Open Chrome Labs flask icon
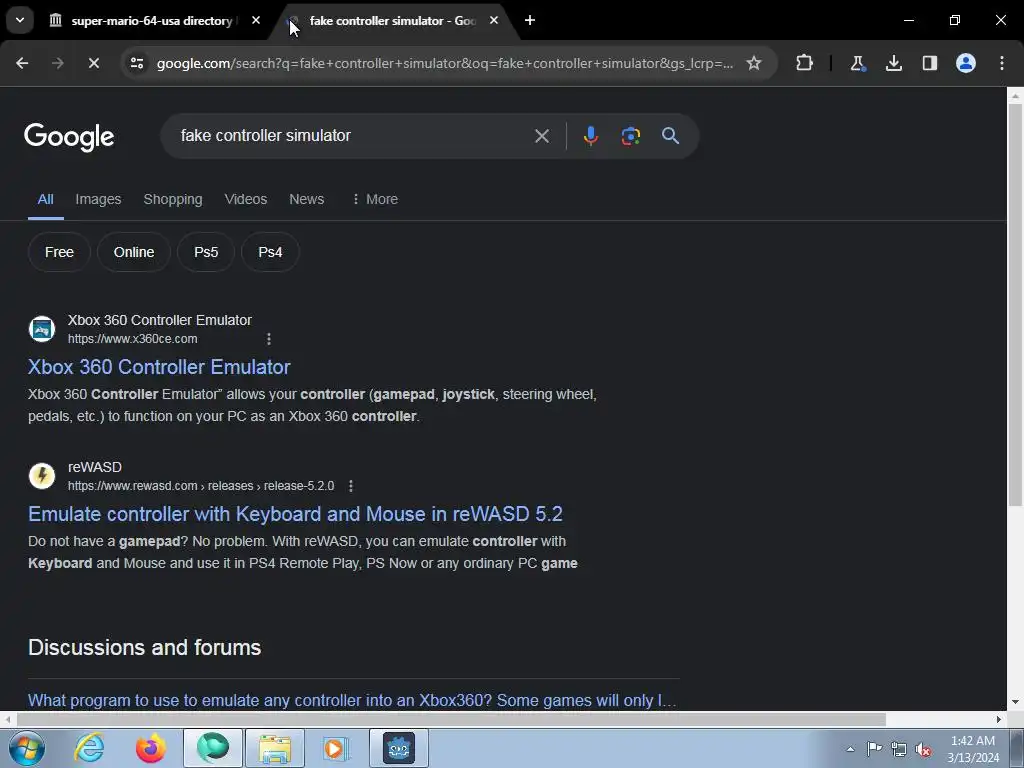 [857, 63]
